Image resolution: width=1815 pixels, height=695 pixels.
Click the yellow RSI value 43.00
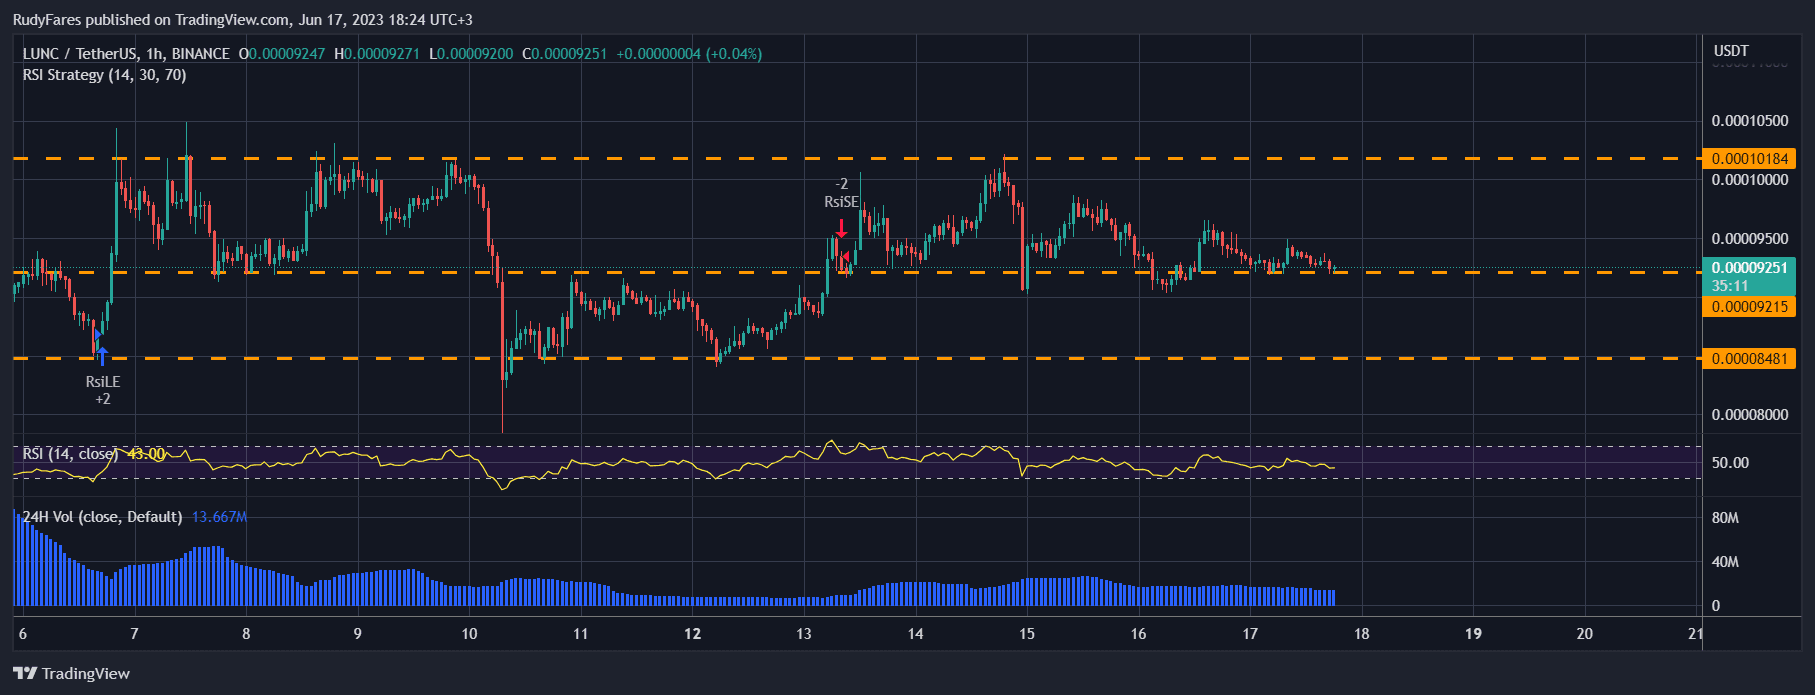(147, 454)
